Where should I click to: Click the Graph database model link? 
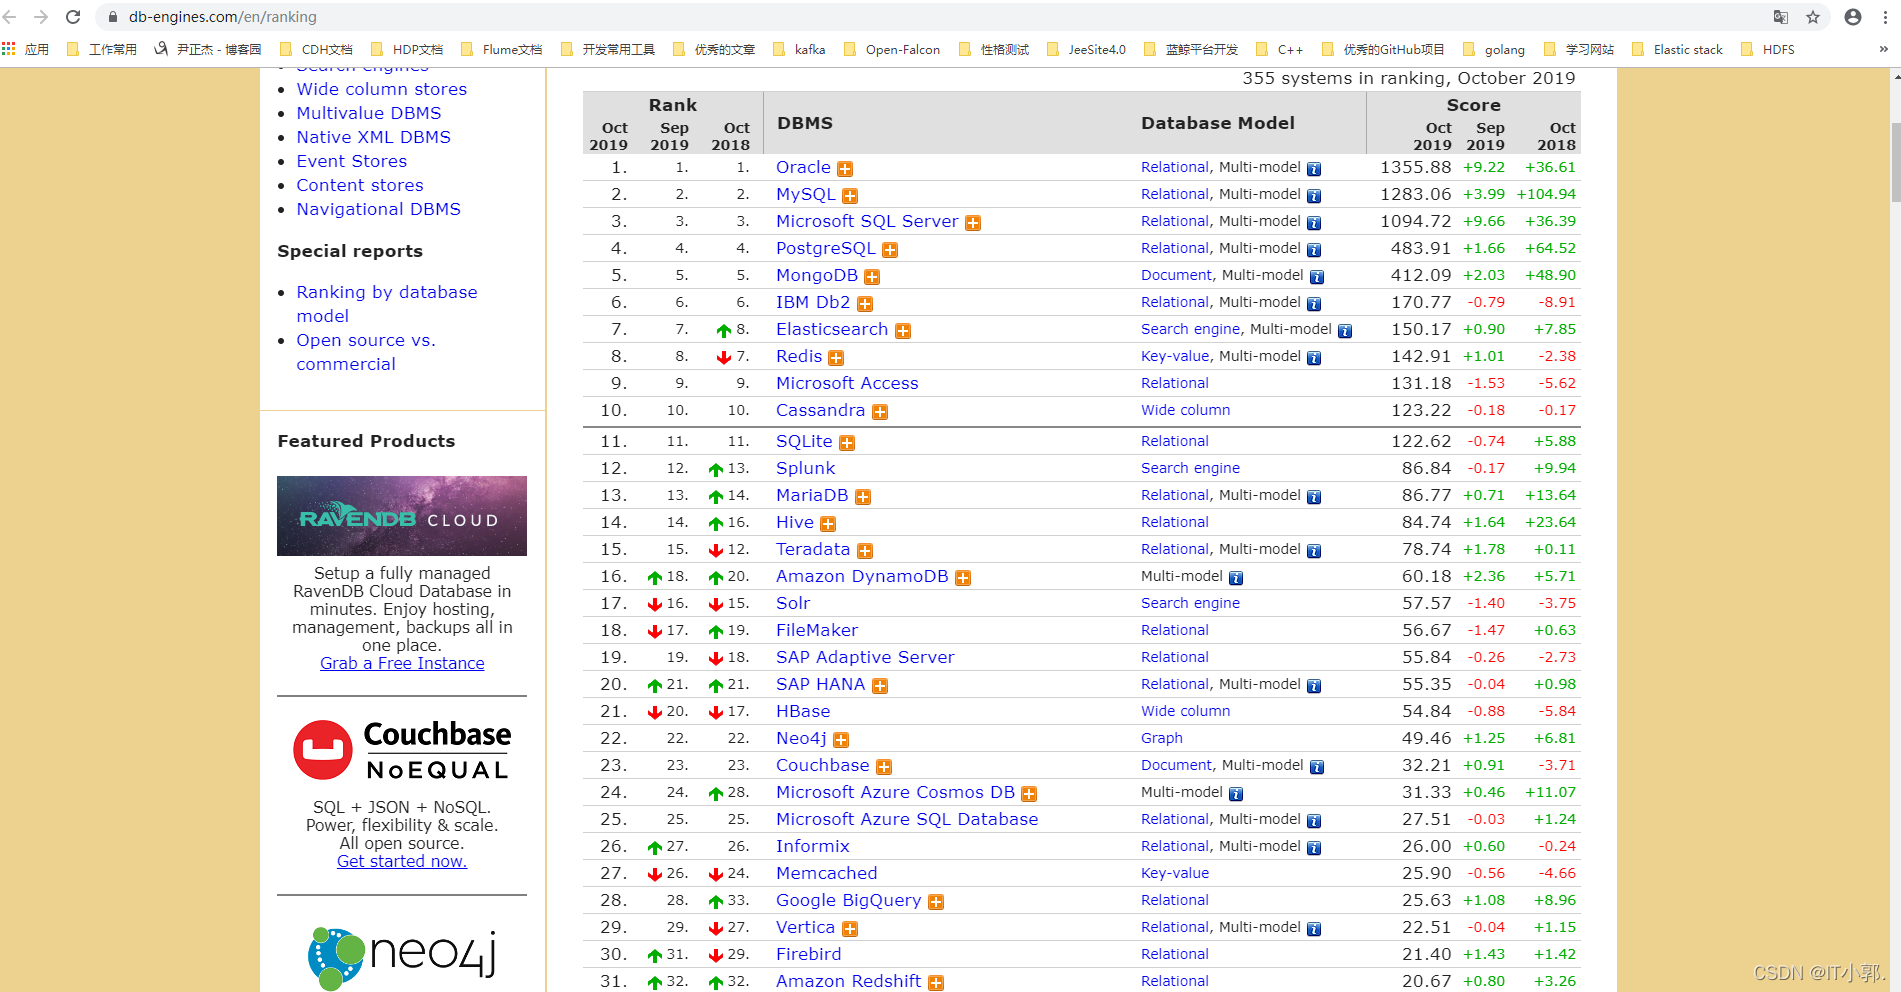pyautogui.click(x=1161, y=738)
